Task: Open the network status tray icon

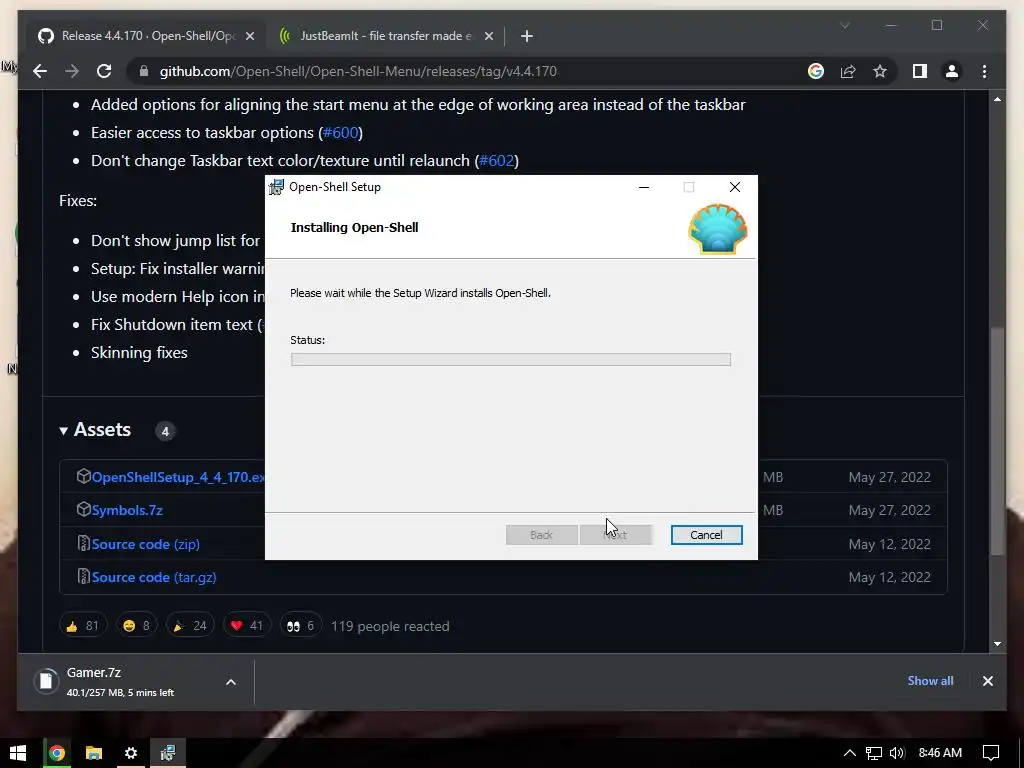Action: 874,754
